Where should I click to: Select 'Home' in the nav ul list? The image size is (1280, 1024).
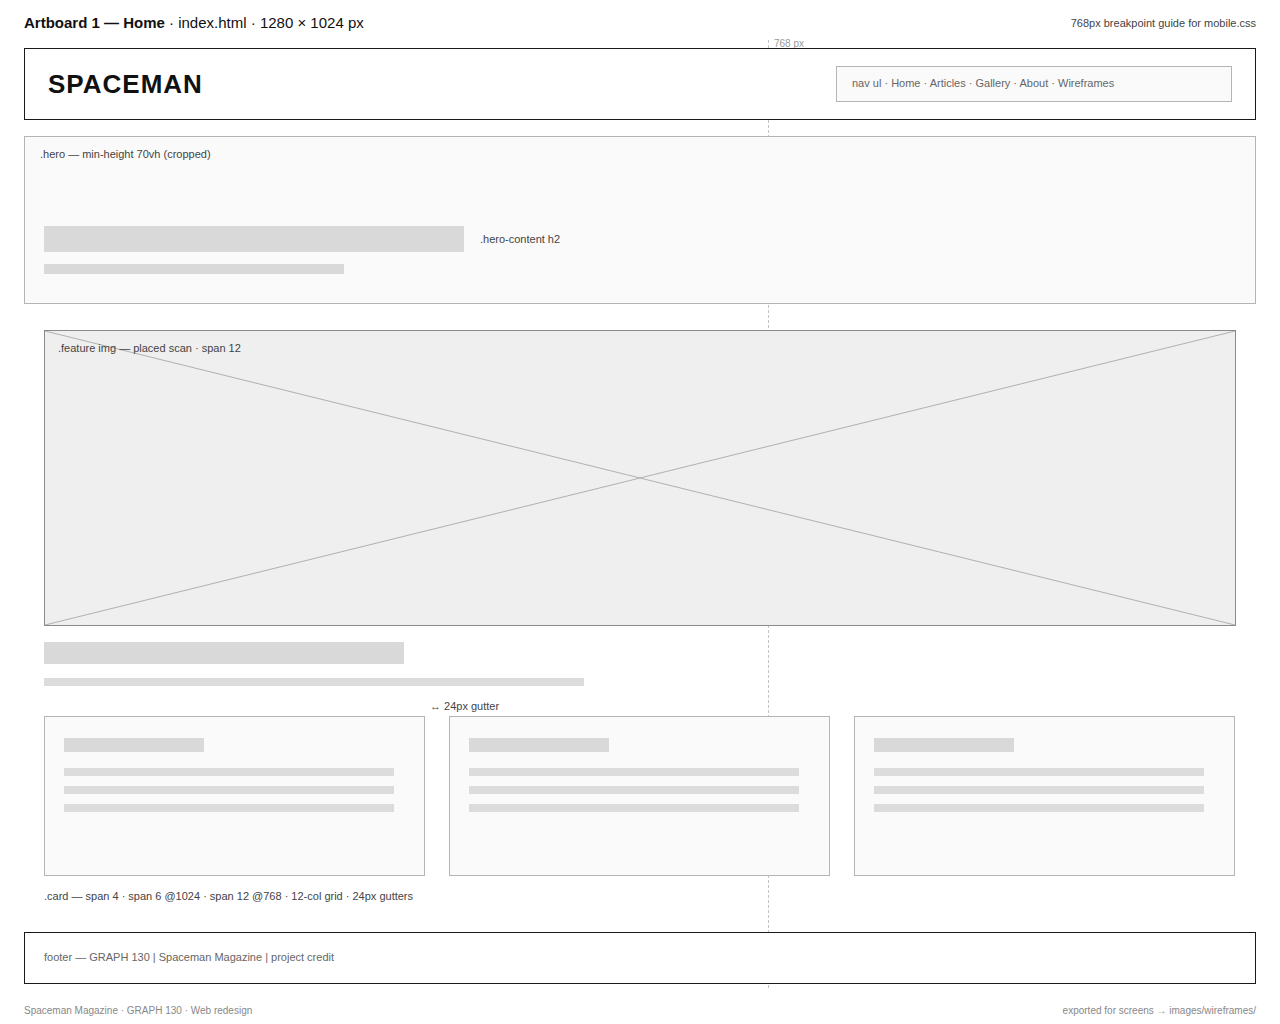pos(905,83)
